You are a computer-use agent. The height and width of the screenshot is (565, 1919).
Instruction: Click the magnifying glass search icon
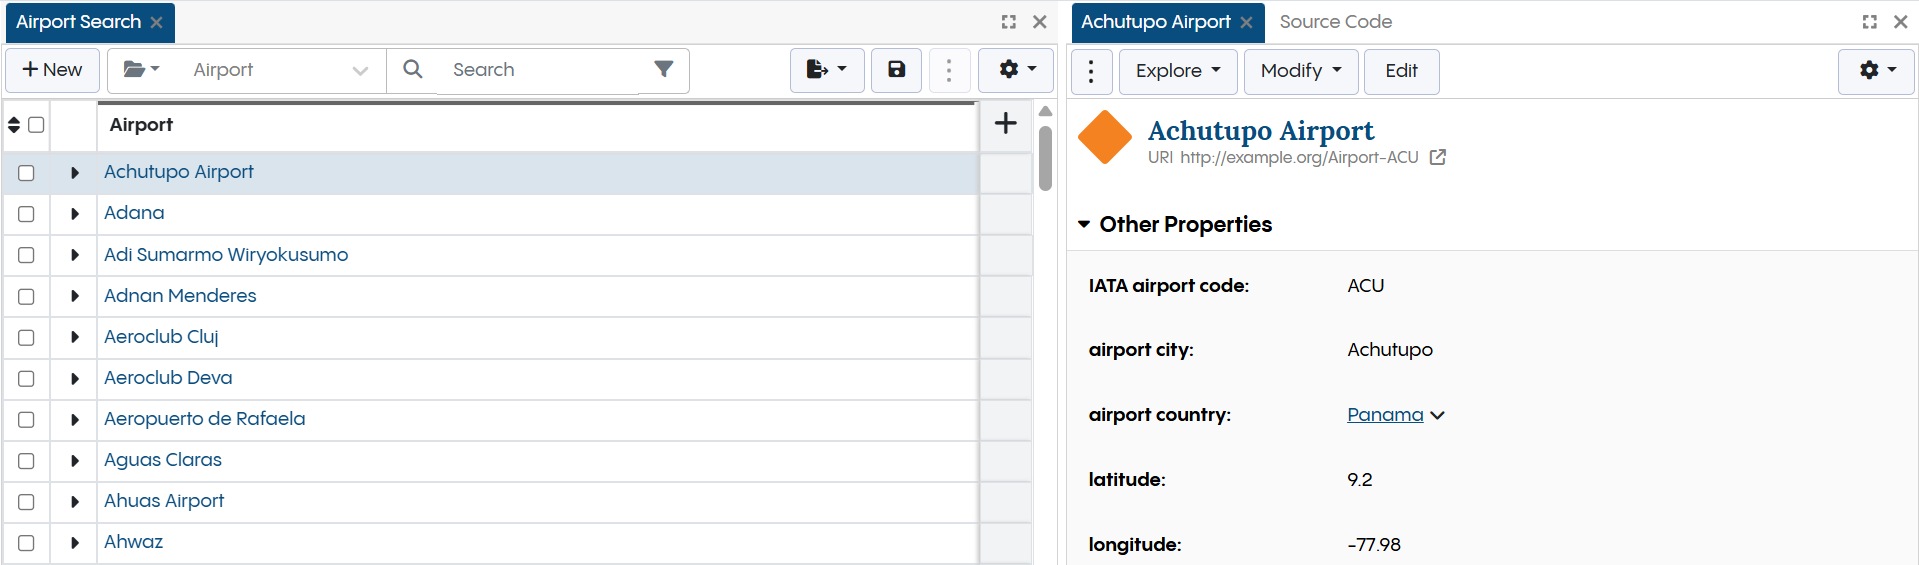click(412, 70)
